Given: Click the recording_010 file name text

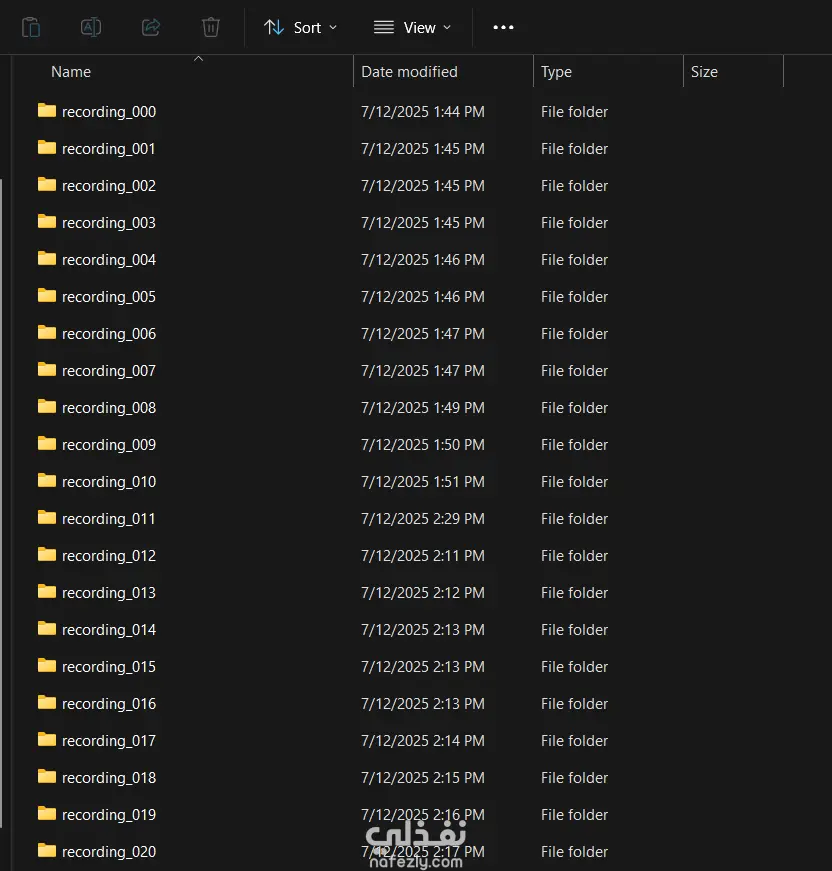Looking at the screenshot, I should [109, 482].
